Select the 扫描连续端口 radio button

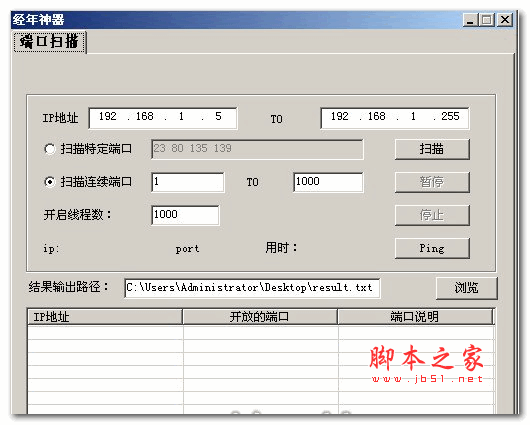tap(50, 182)
